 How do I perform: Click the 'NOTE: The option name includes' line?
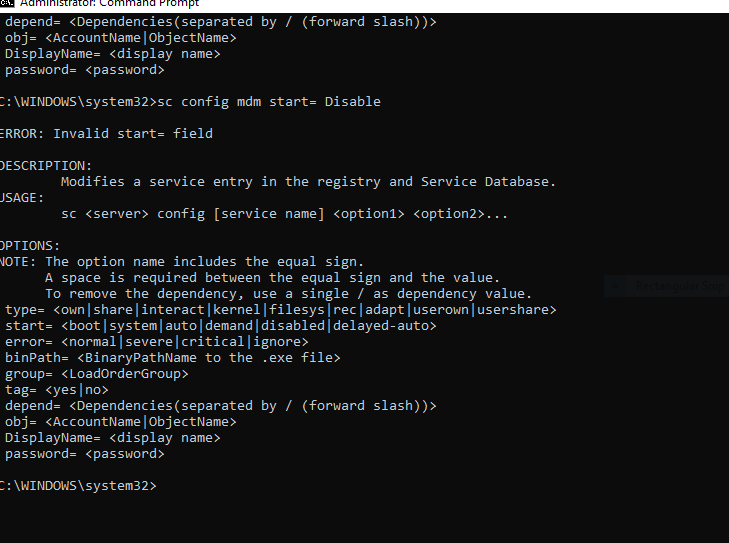182,262
